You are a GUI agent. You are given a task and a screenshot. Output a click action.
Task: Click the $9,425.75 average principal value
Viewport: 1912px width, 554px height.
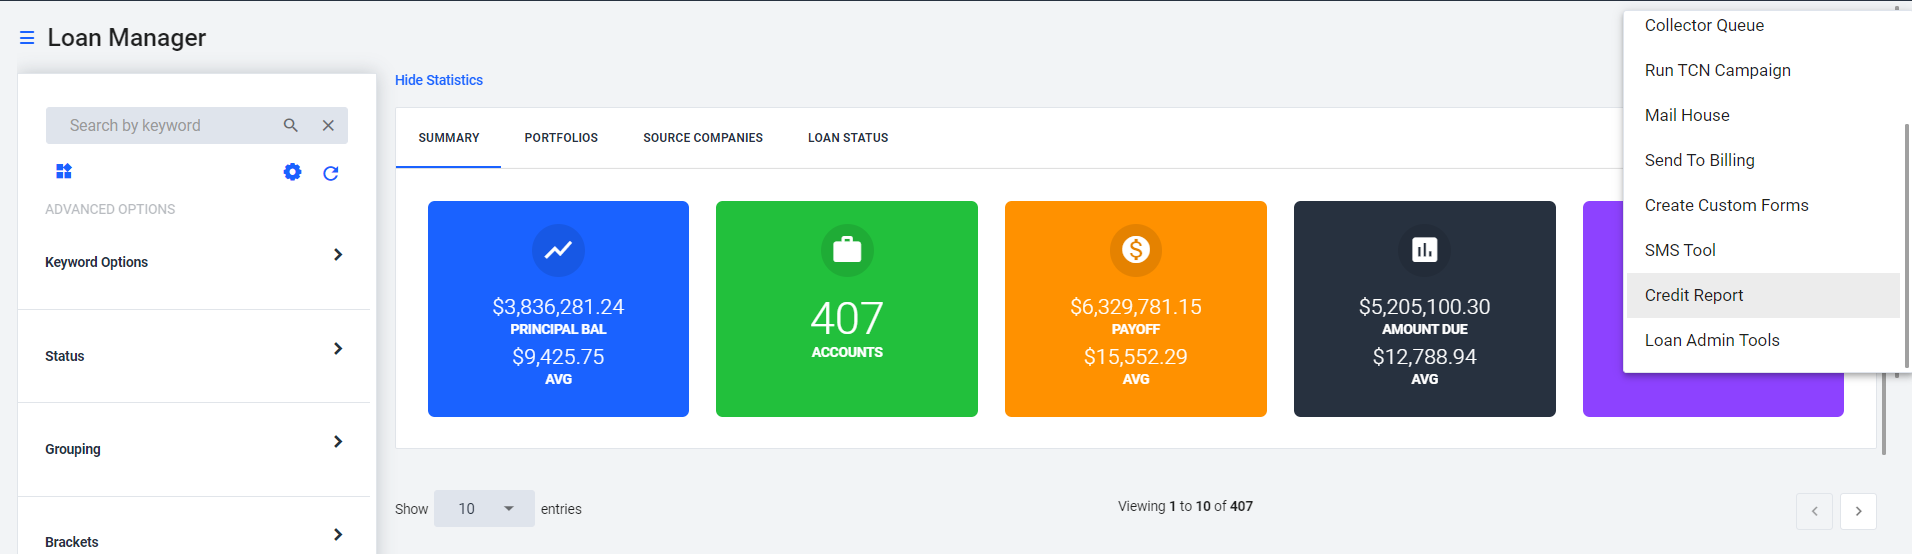[558, 357]
